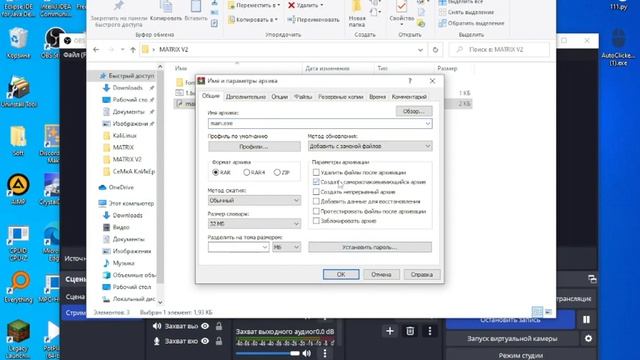
Task: Launch CPUID CPU-Z from the desktop
Action: (18, 243)
